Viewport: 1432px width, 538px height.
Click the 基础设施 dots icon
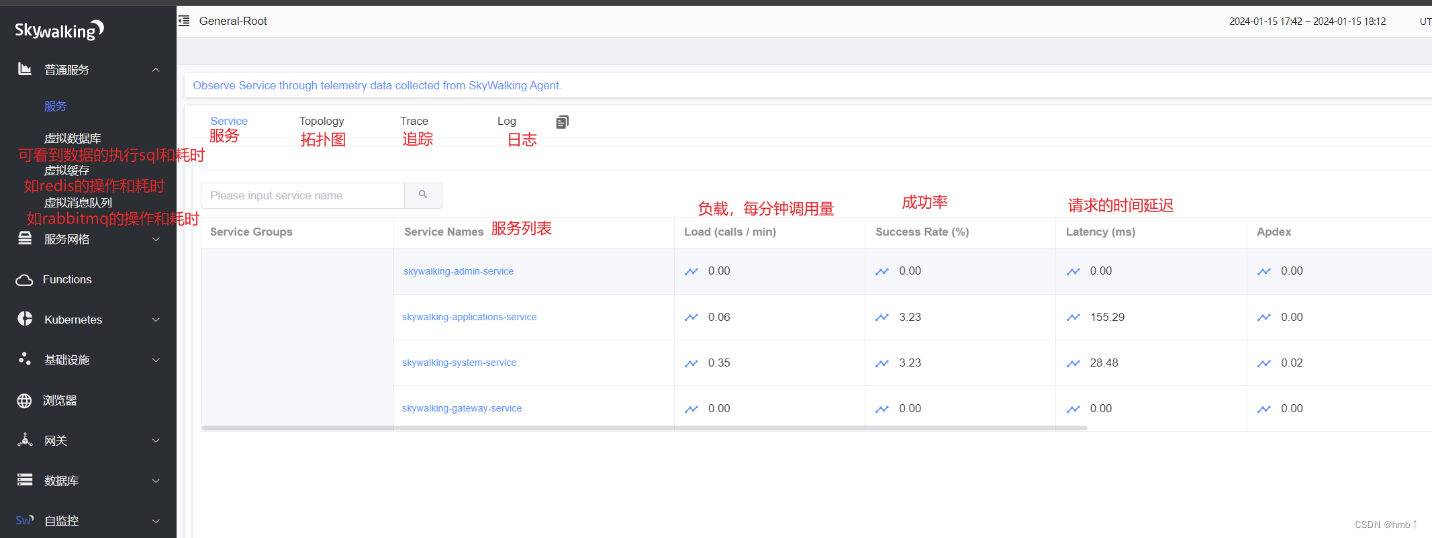pyautogui.click(x=25, y=359)
